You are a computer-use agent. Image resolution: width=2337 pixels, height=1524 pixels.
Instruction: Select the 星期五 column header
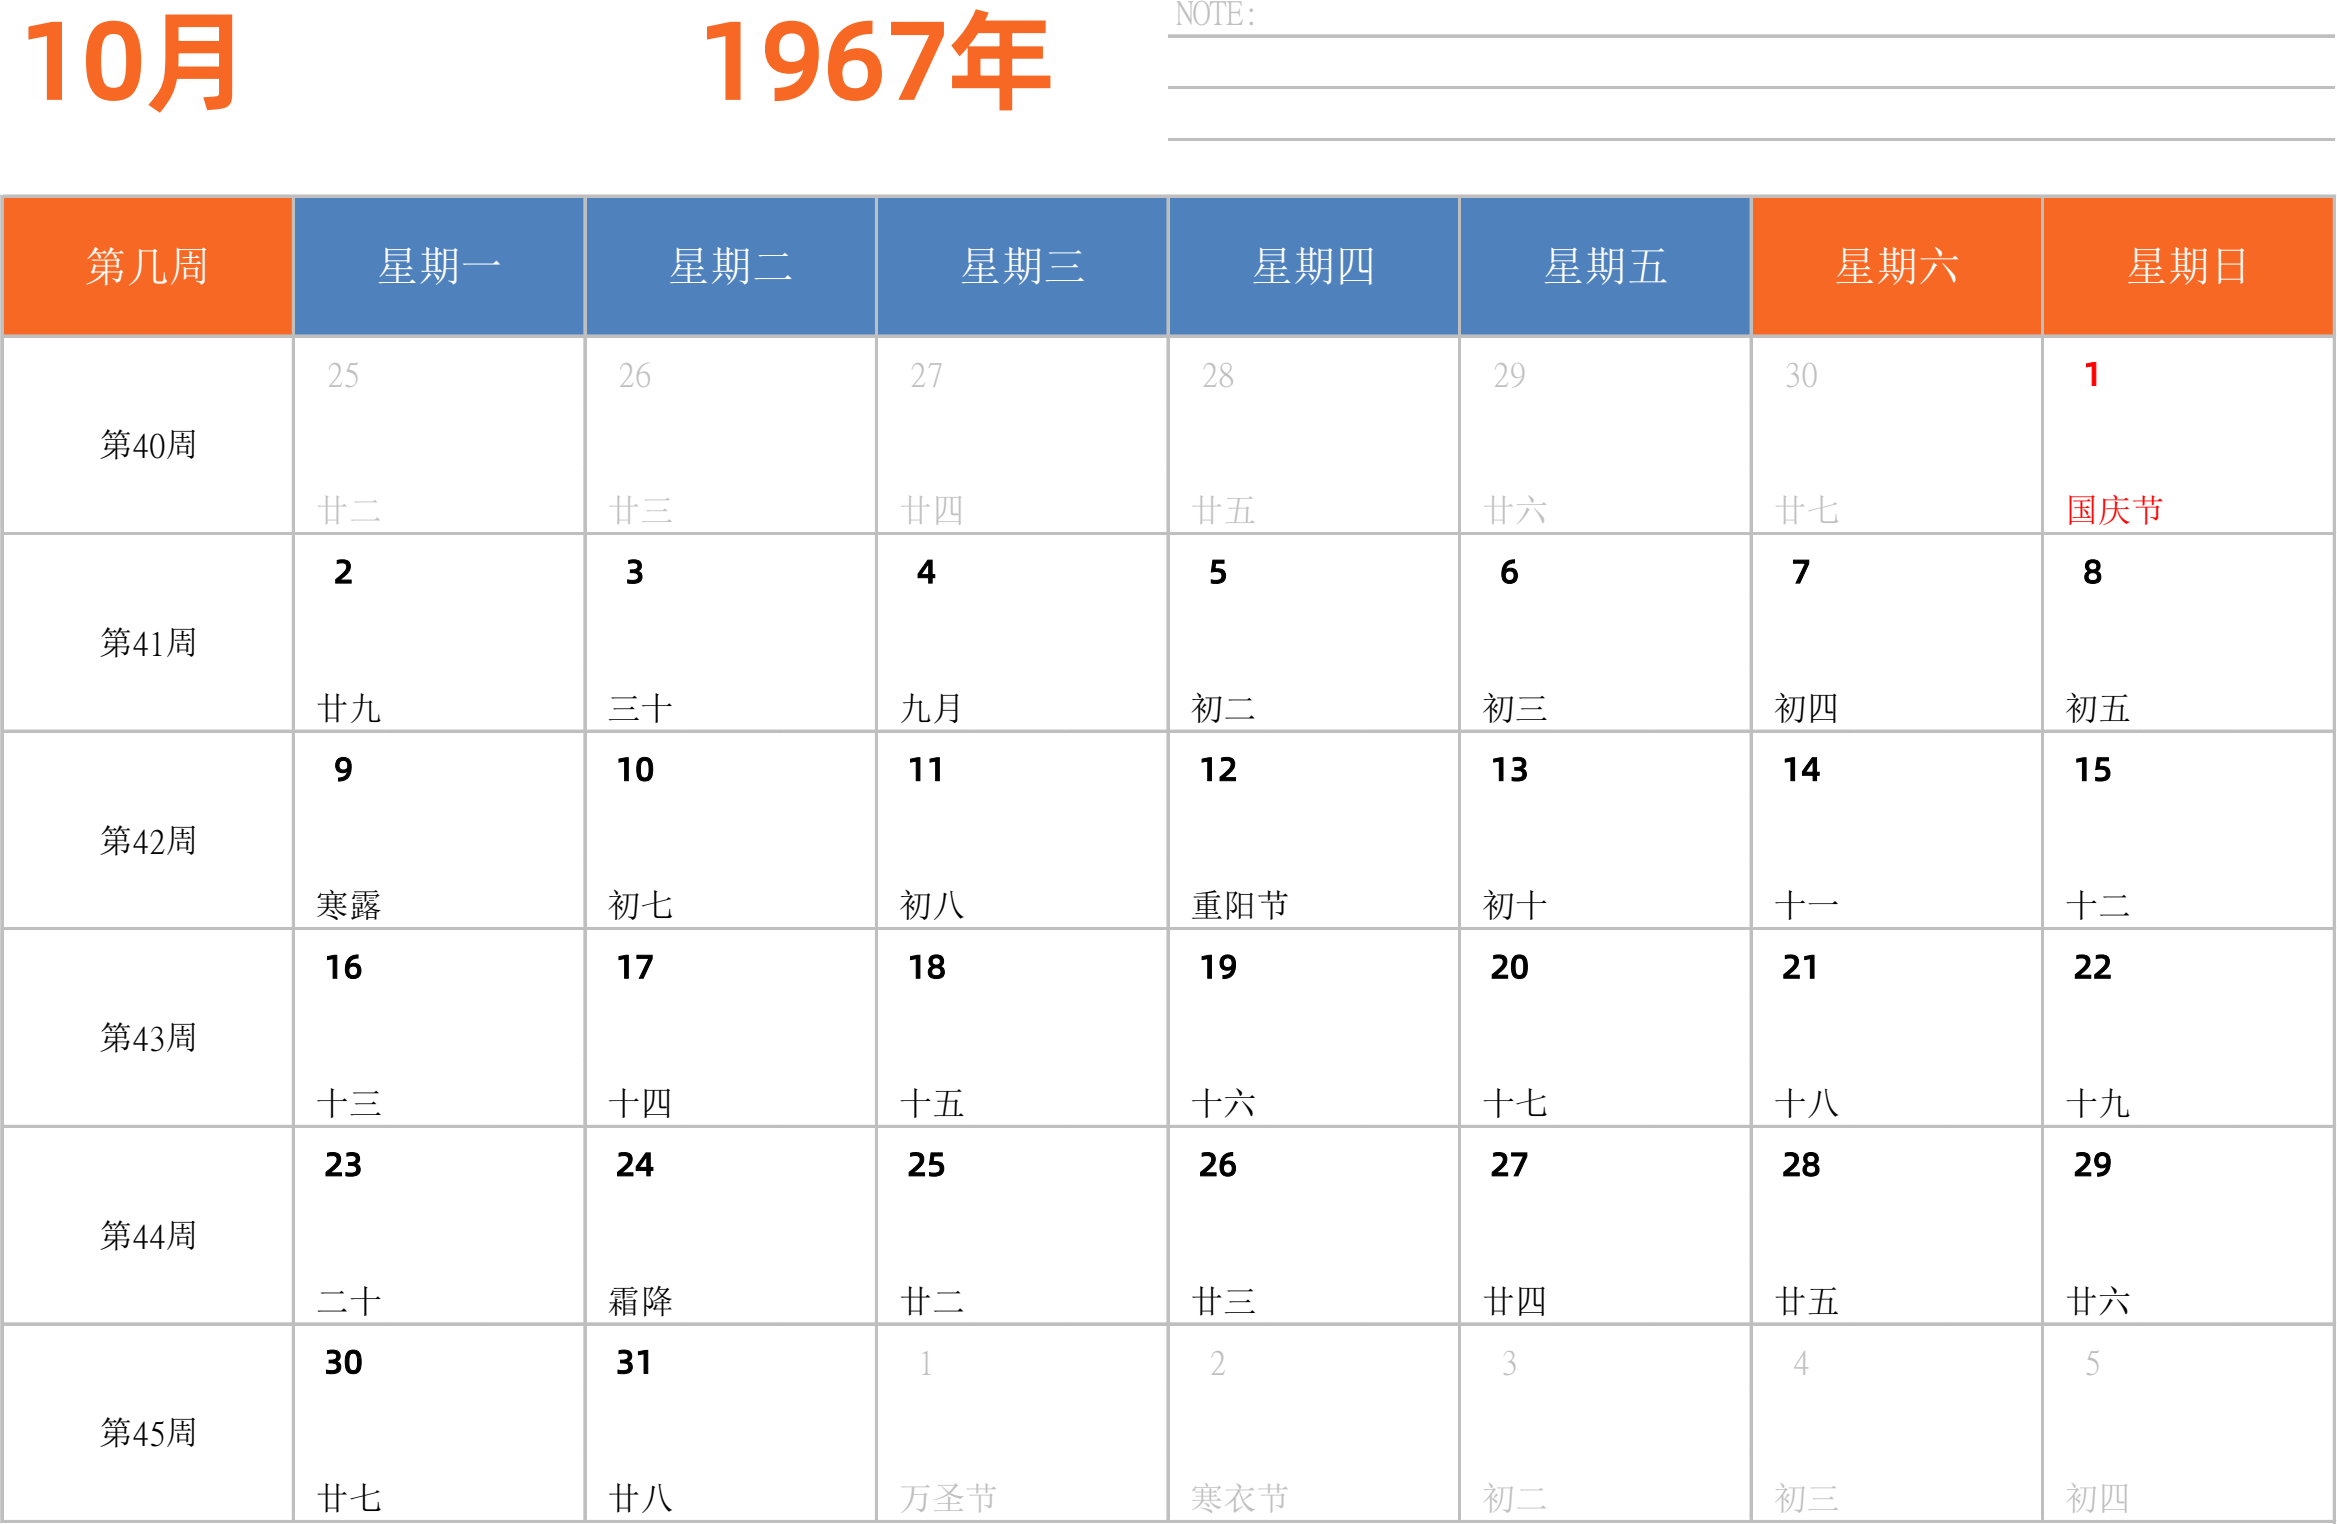(1605, 266)
